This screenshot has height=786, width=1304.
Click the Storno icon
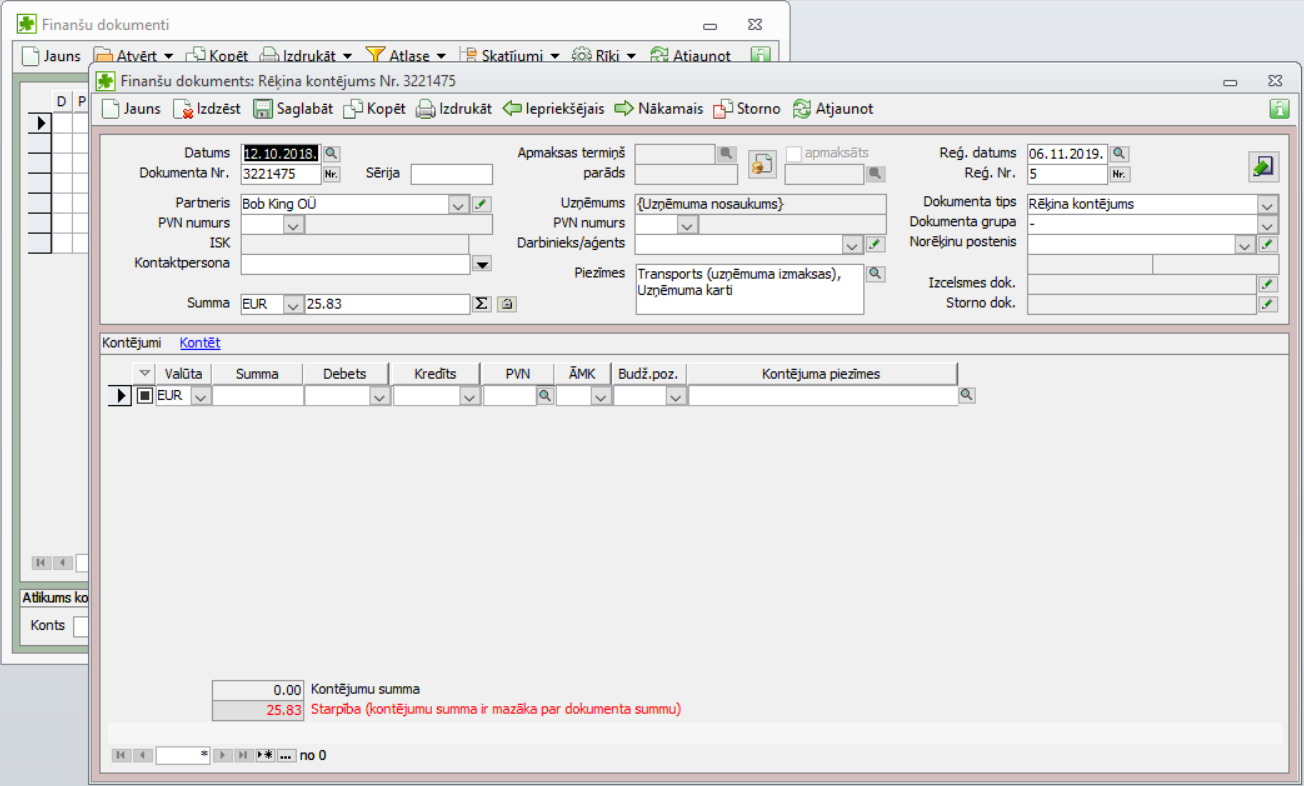[723, 109]
